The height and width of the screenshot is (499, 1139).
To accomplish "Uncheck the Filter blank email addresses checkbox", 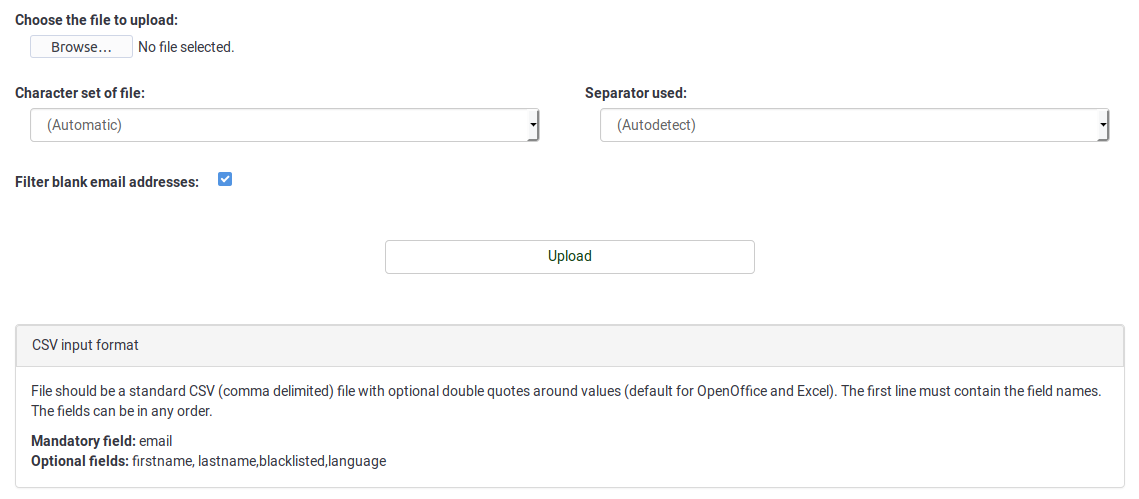I will [225, 180].
